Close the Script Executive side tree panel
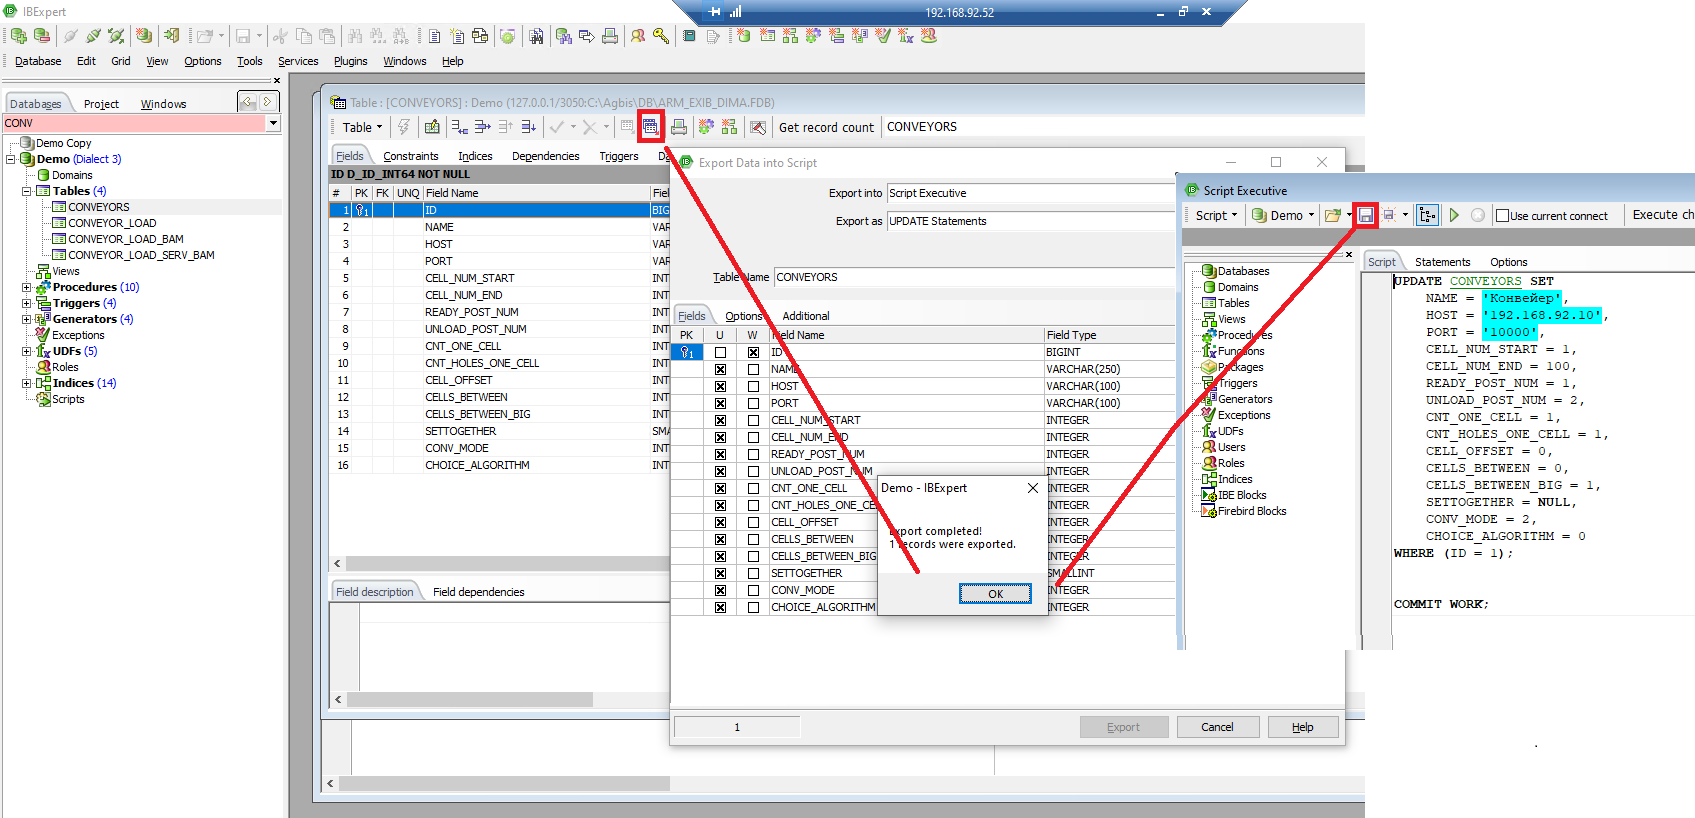Screen dimensions: 1695x818 [x=1349, y=255]
